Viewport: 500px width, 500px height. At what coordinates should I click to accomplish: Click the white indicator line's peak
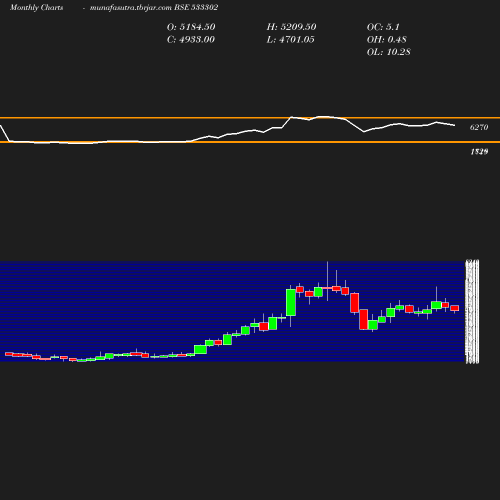pos(322,117)
